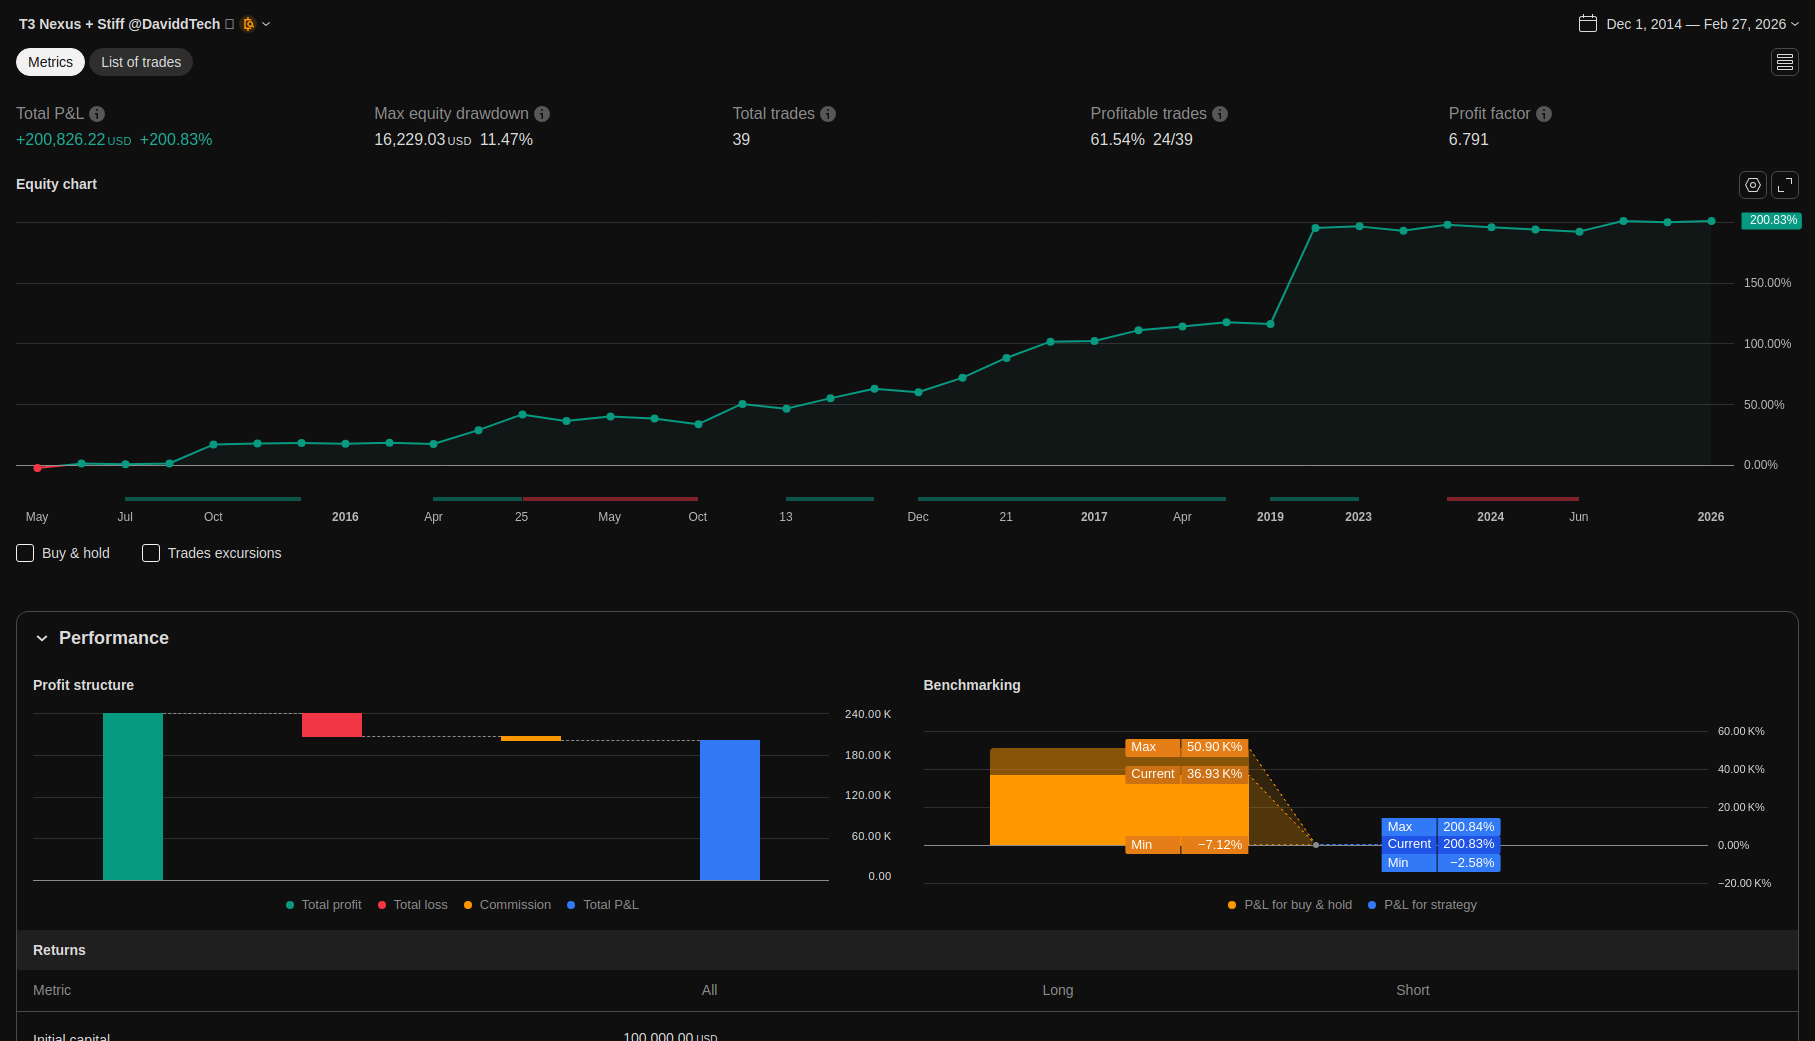Open the Total trades info tooltip icon
The image size is (1815, 1041).
coord(828,114)
